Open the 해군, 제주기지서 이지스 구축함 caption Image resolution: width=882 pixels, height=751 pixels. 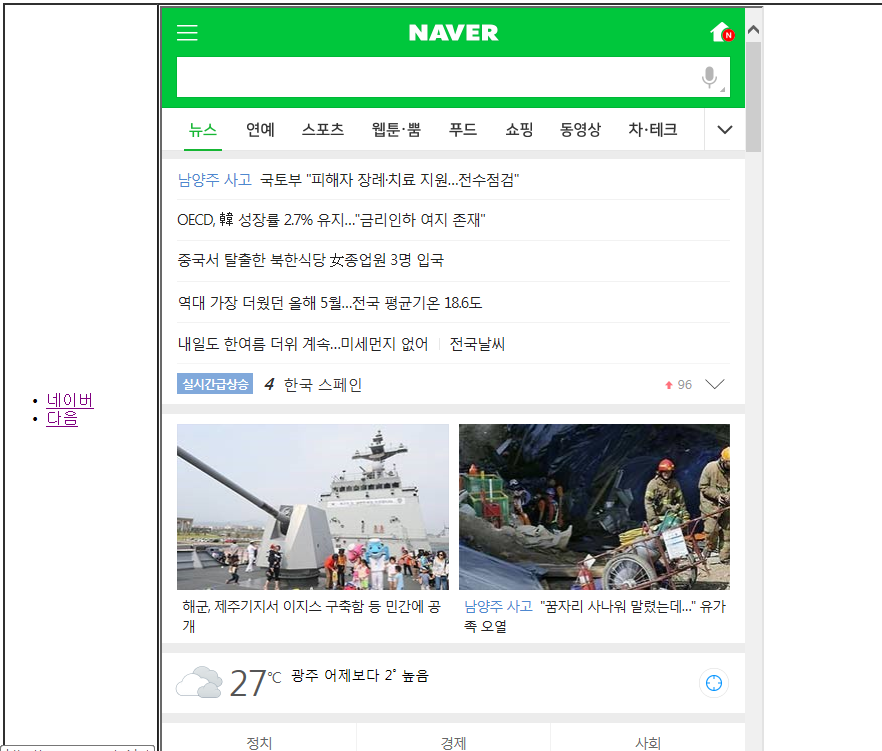(x=312, y=616)
